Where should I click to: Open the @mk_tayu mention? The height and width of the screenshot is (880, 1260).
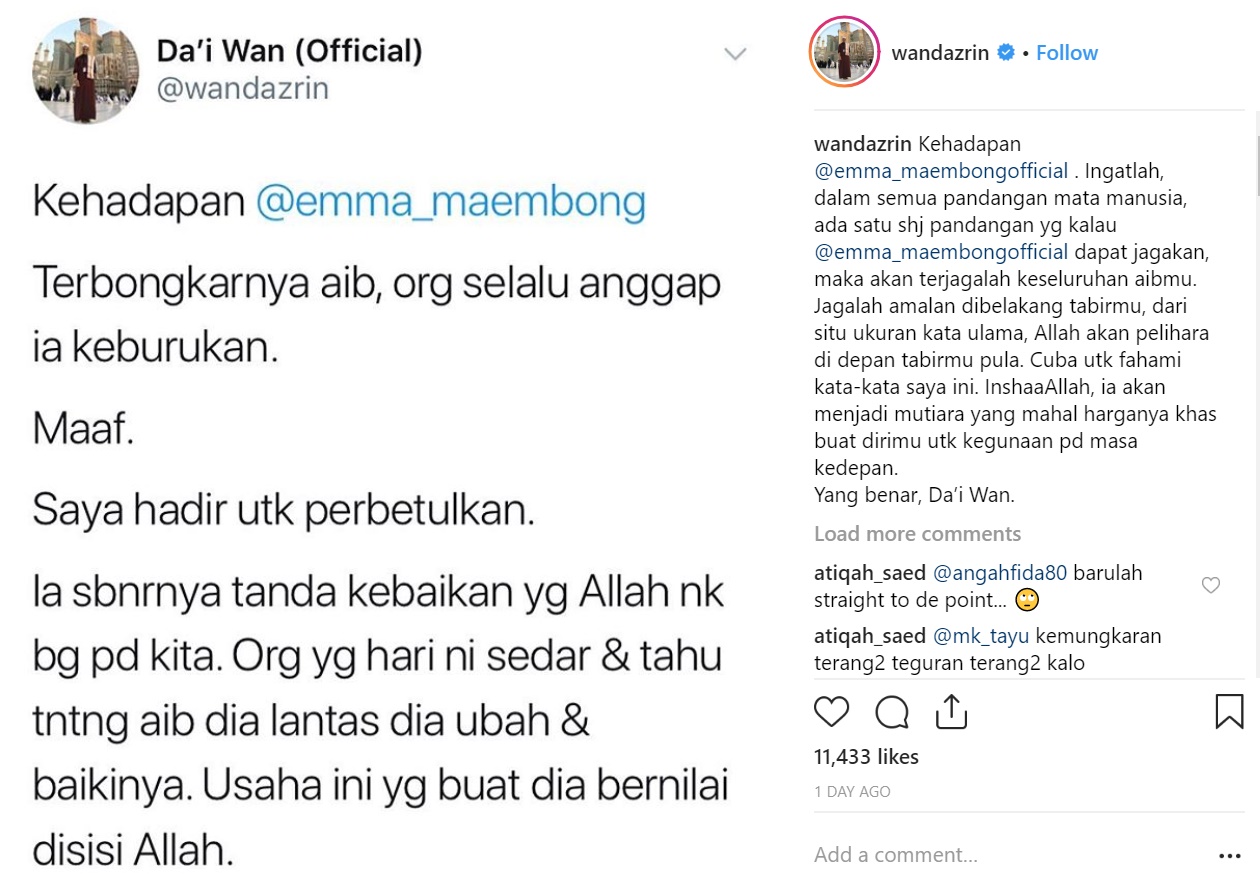981,635
